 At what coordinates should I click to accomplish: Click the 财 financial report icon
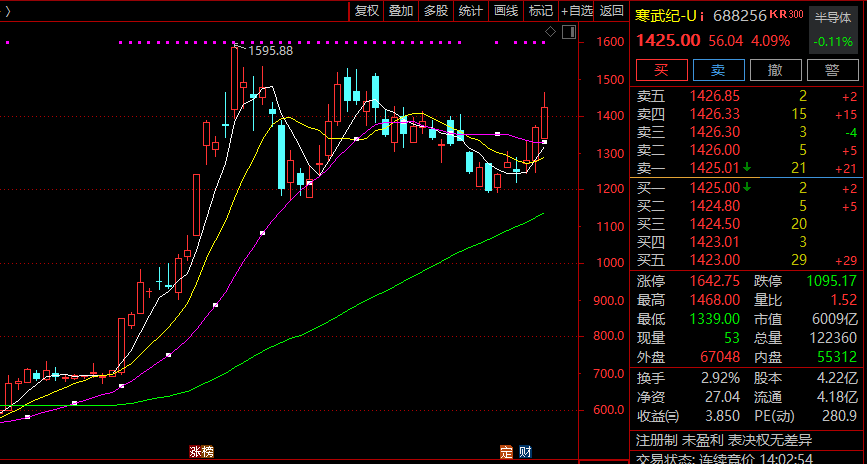(523, 453)
